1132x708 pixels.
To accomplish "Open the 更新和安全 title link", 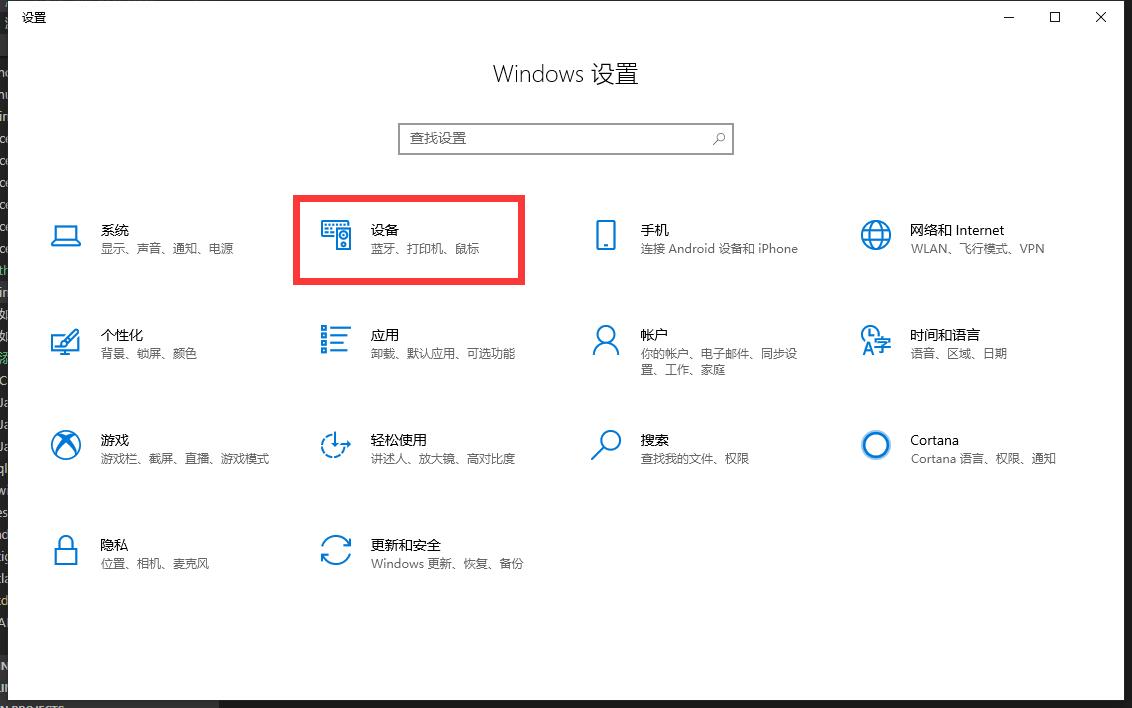I will click(x=405, y=545).
